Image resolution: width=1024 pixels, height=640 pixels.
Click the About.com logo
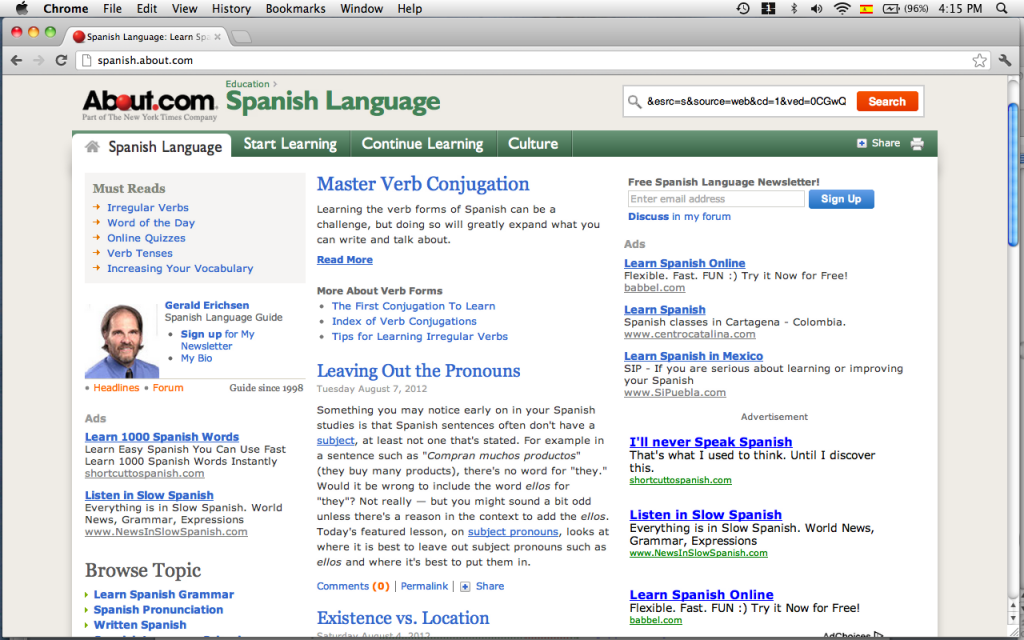pyautogui.click(x=150, y=104)
